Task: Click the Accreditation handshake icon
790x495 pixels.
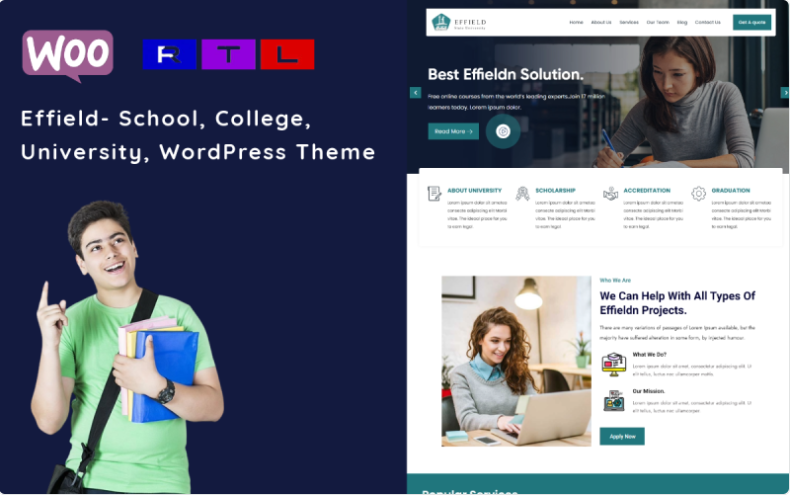Action: click(610, 194)
